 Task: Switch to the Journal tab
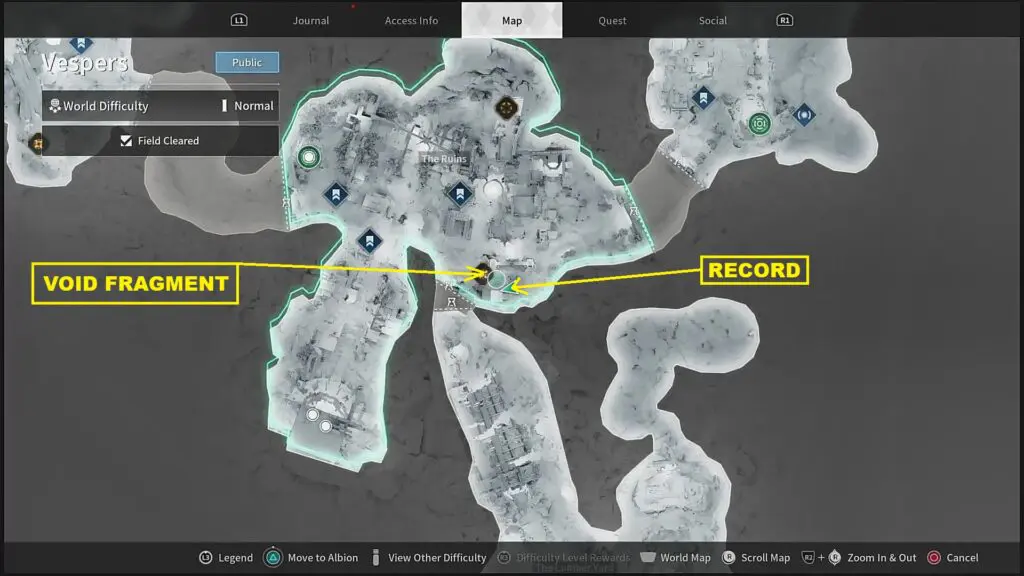click(310, 20)
